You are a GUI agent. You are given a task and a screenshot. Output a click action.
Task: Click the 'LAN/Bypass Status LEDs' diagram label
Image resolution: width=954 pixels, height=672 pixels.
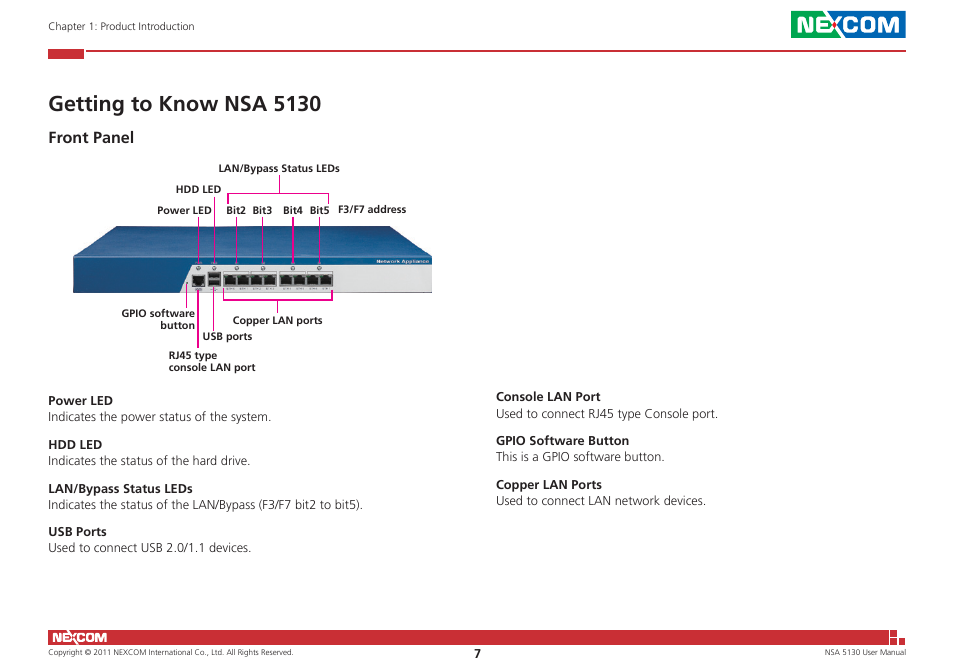(x=279, y=168)
